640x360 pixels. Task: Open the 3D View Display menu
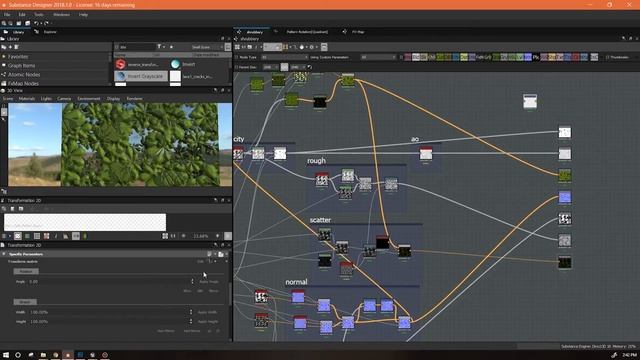click(x=113, y=99)
